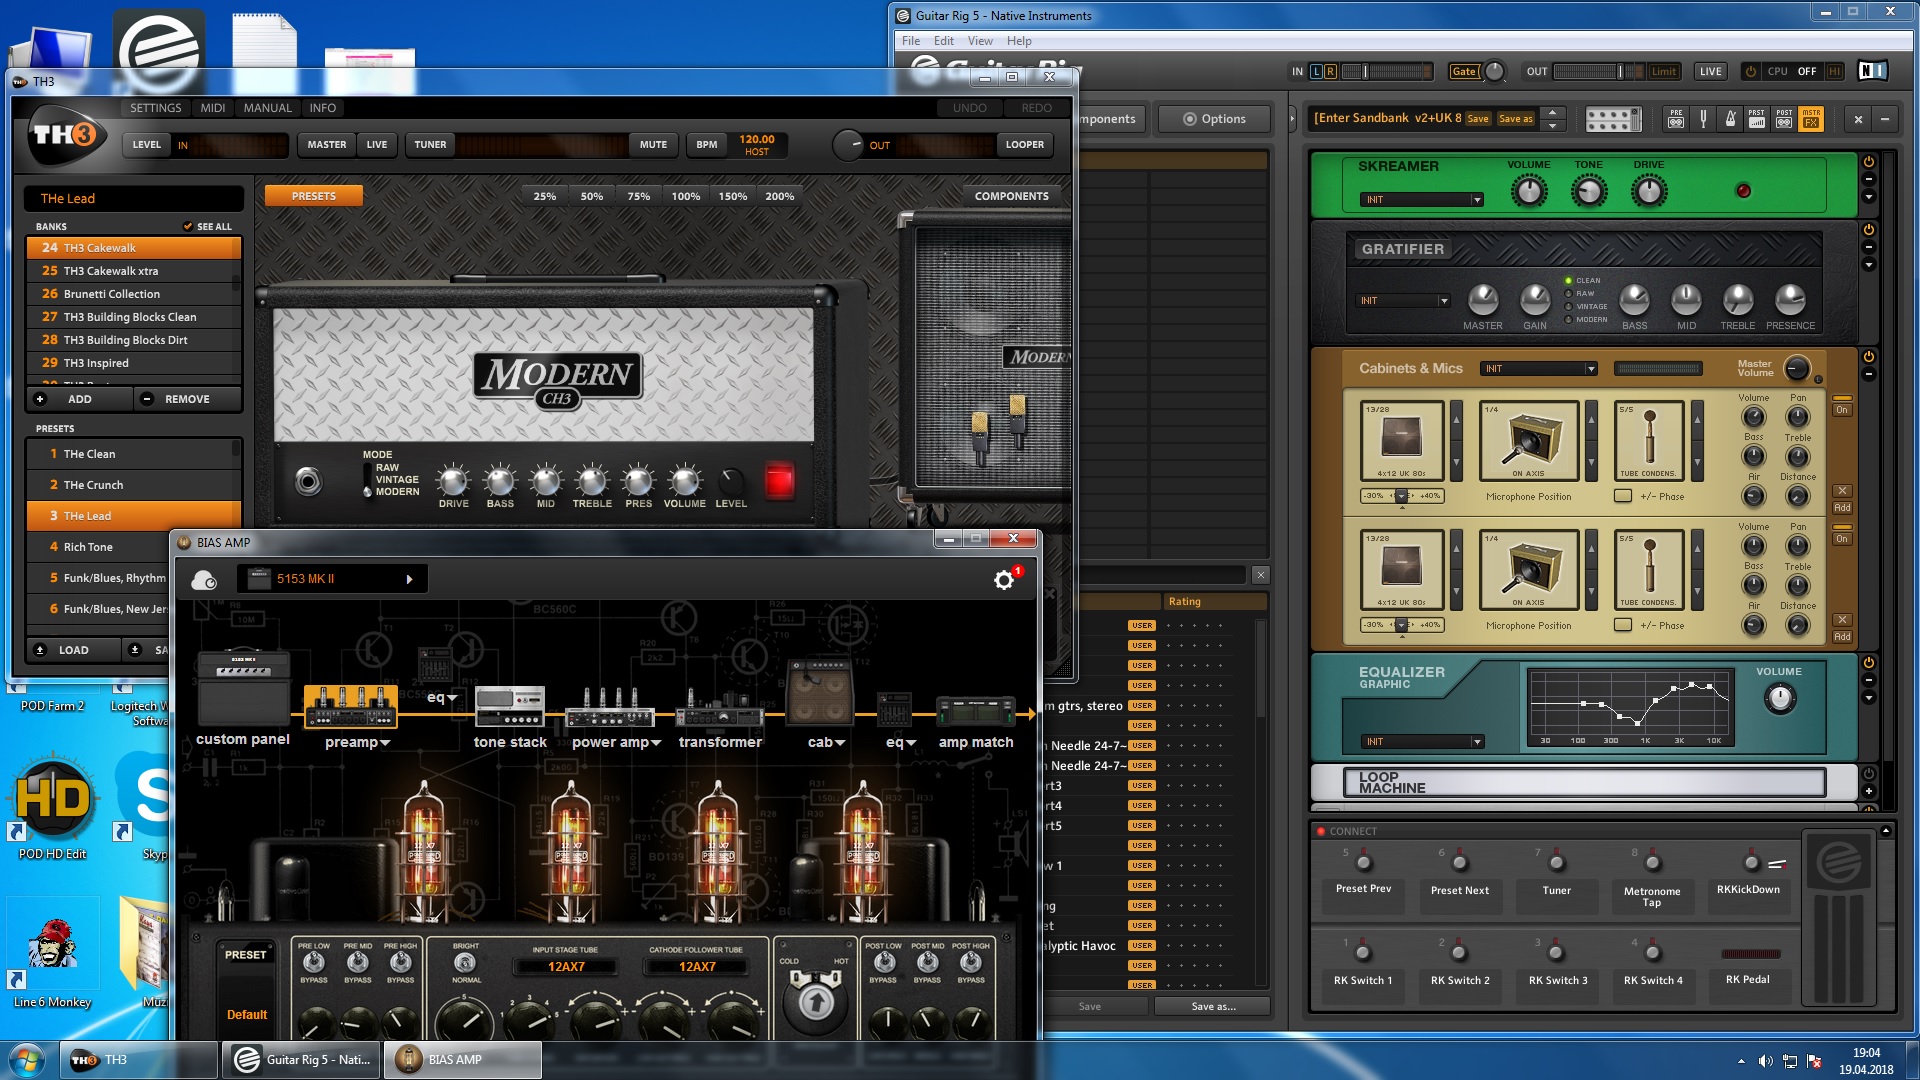This screenshot has height=1080, width=1920.
Task: Adjust the TH3 OUT level knob
Action: click(x=847, y=145)
